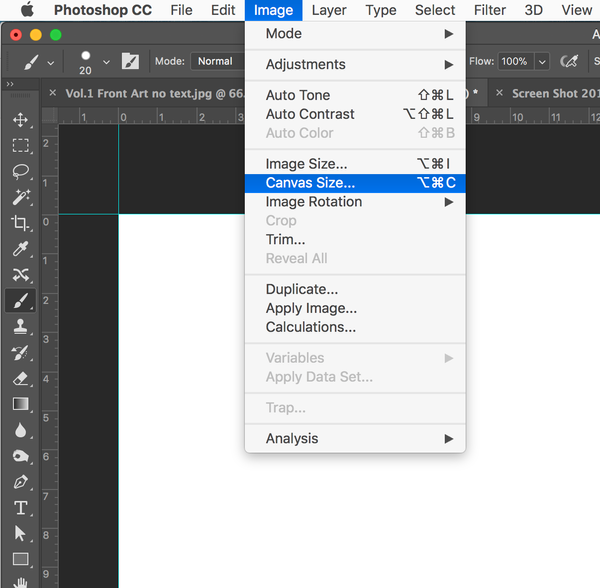This screenshot has width=600, height=588.
Task: Choose Calculations entry
Action: tap(355, 327)
